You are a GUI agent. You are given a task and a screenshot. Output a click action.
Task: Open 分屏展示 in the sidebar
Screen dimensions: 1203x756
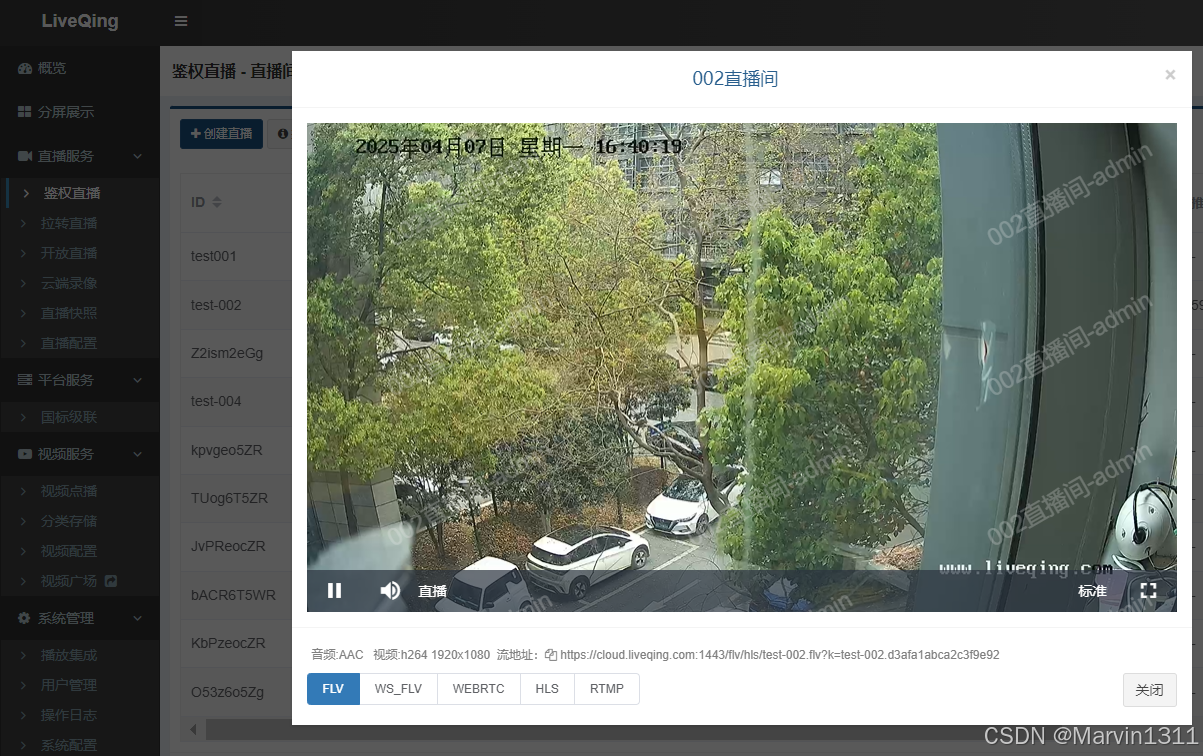[80, 112]
